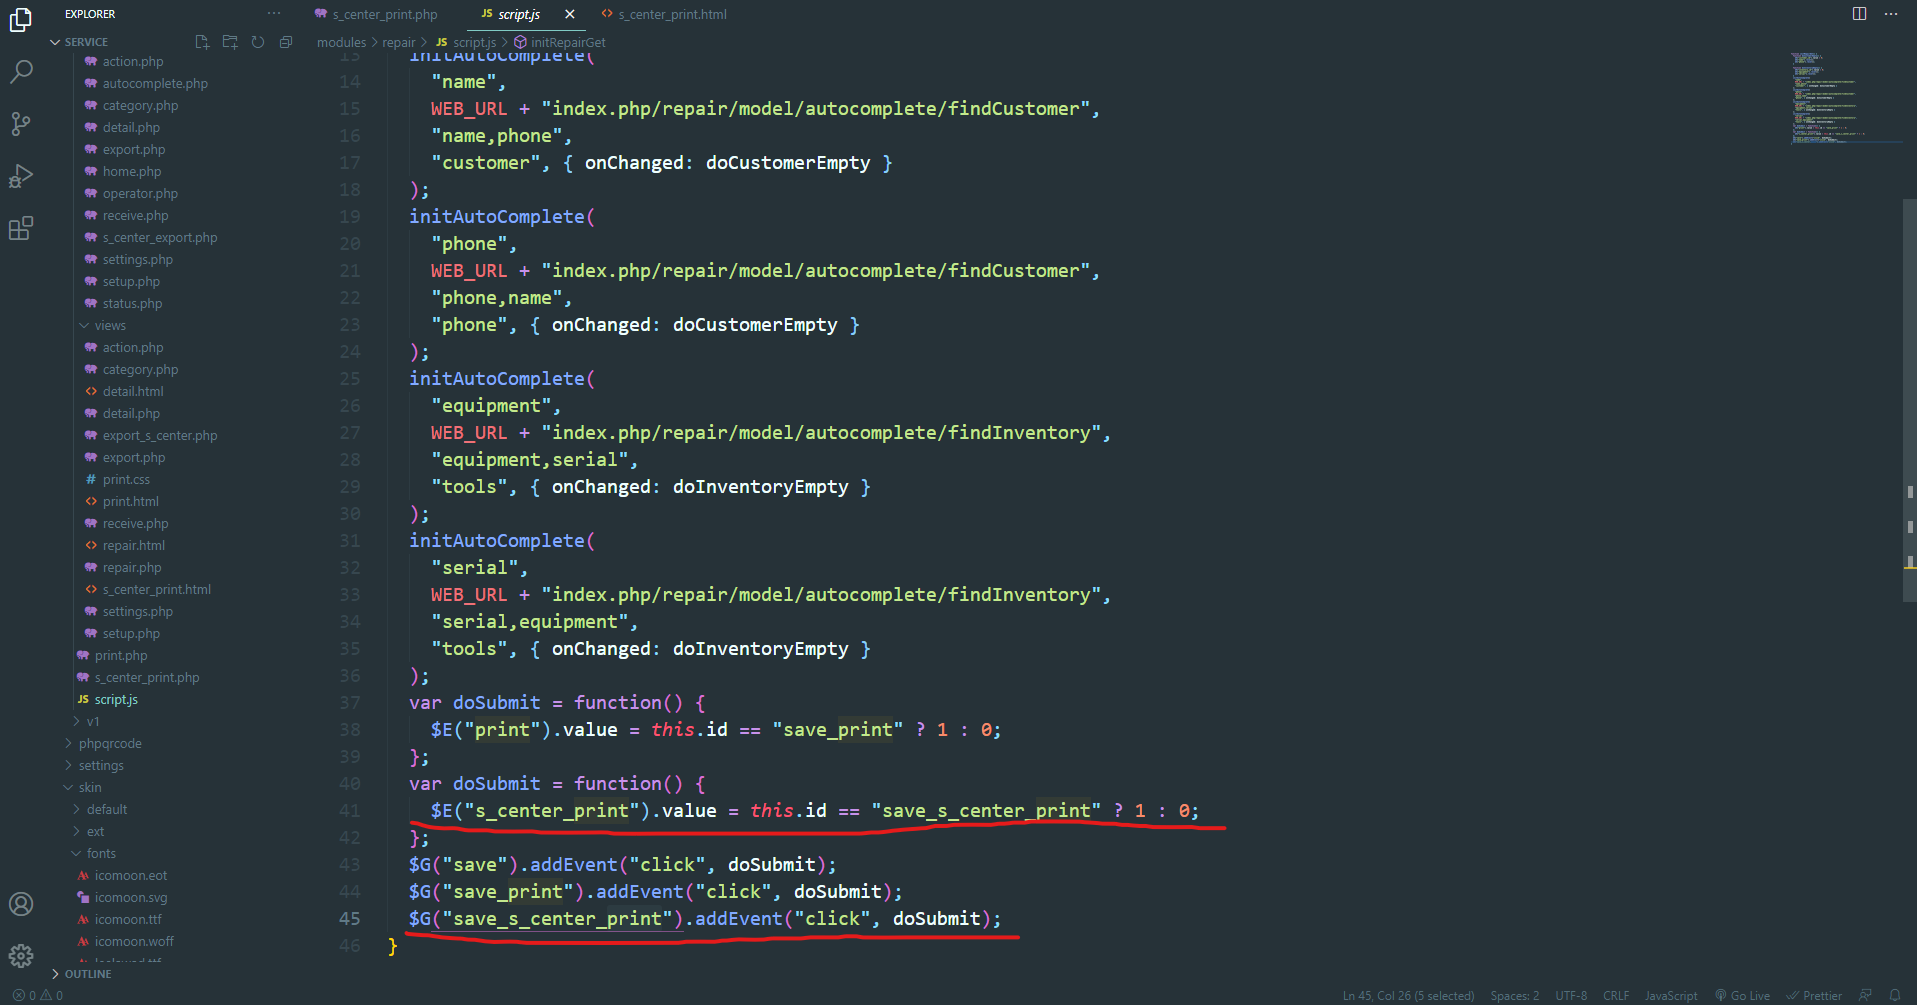Click the split editor right icon

tap(1859, 14)
